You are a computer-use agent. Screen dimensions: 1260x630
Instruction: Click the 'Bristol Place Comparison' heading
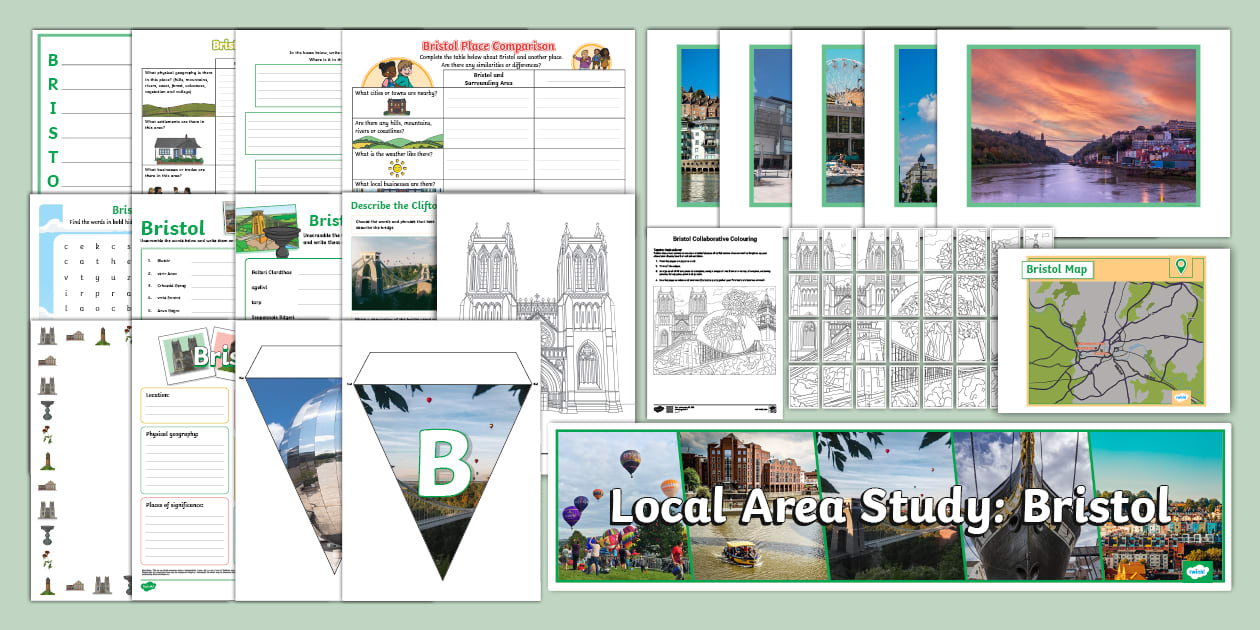click(x=488, y=46)
